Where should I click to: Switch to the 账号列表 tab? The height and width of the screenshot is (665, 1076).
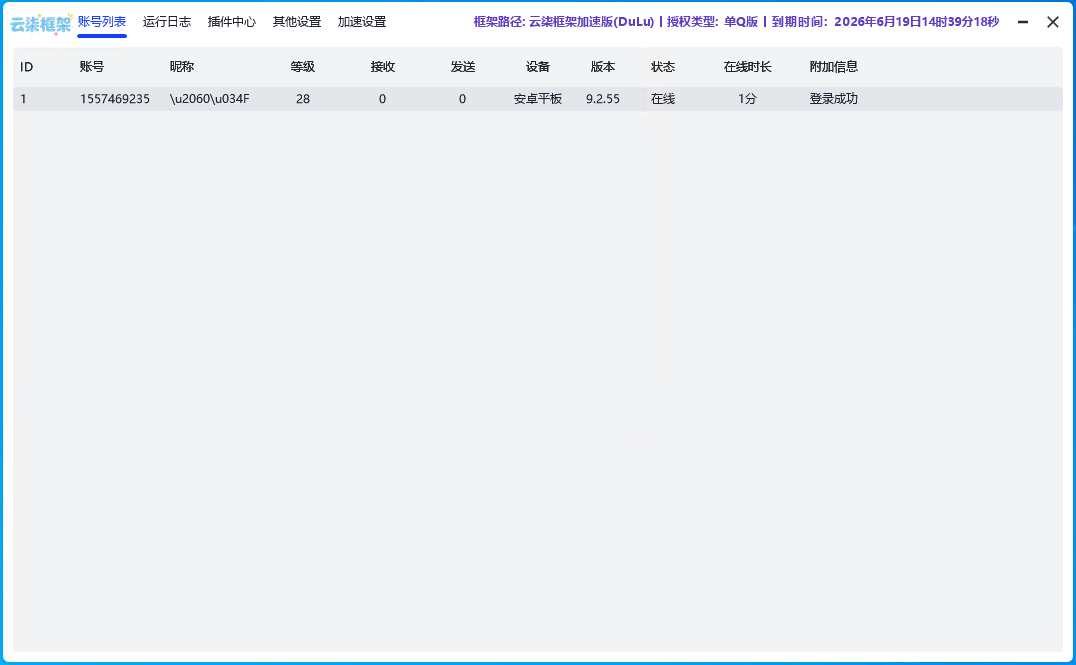(x=102, y=22)
